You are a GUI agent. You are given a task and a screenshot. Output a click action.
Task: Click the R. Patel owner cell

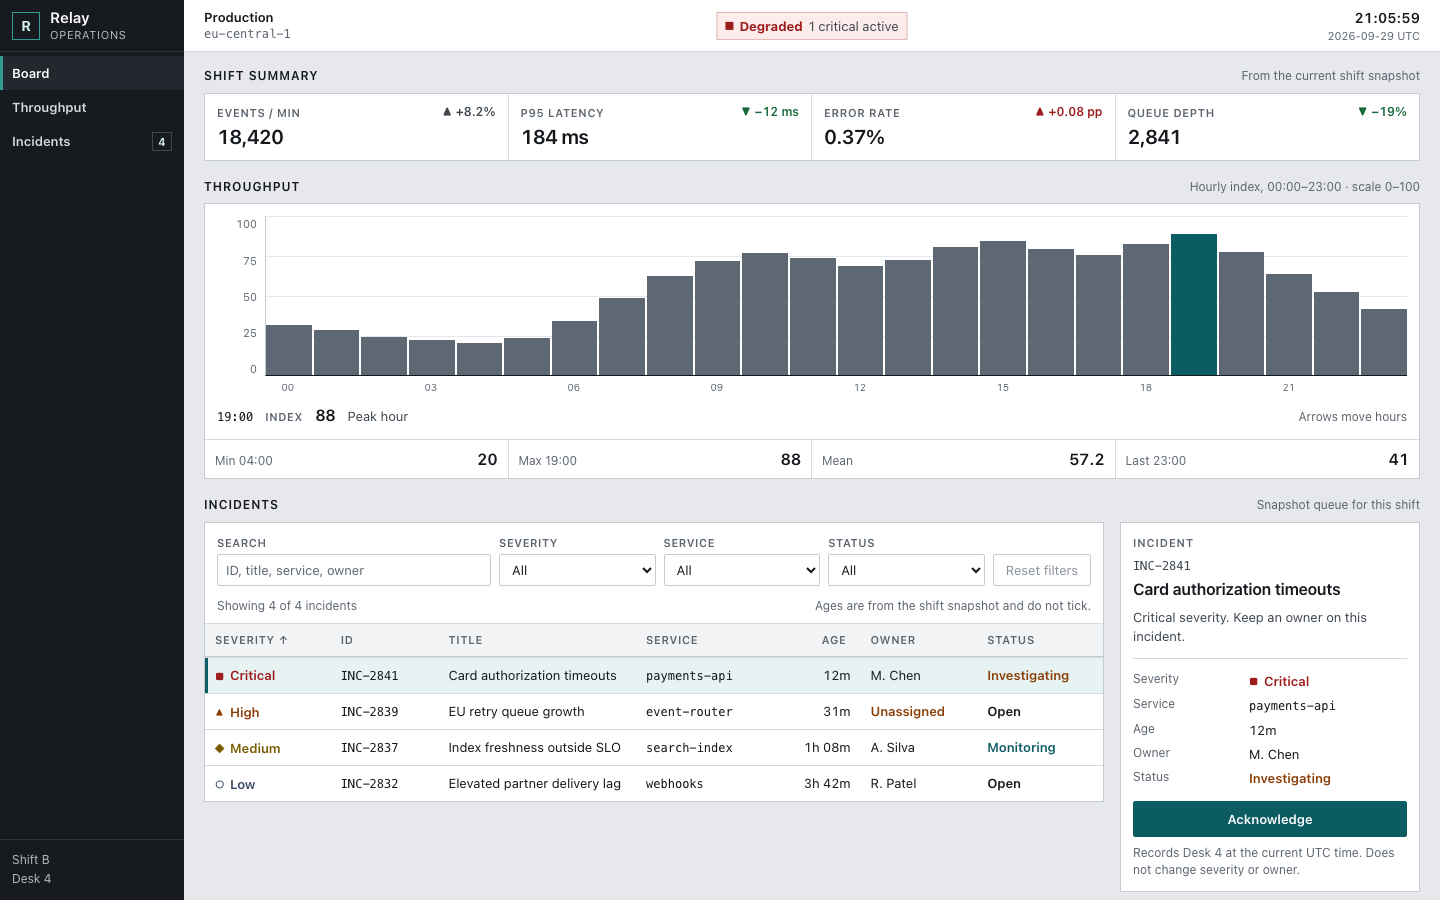point(894,784)
